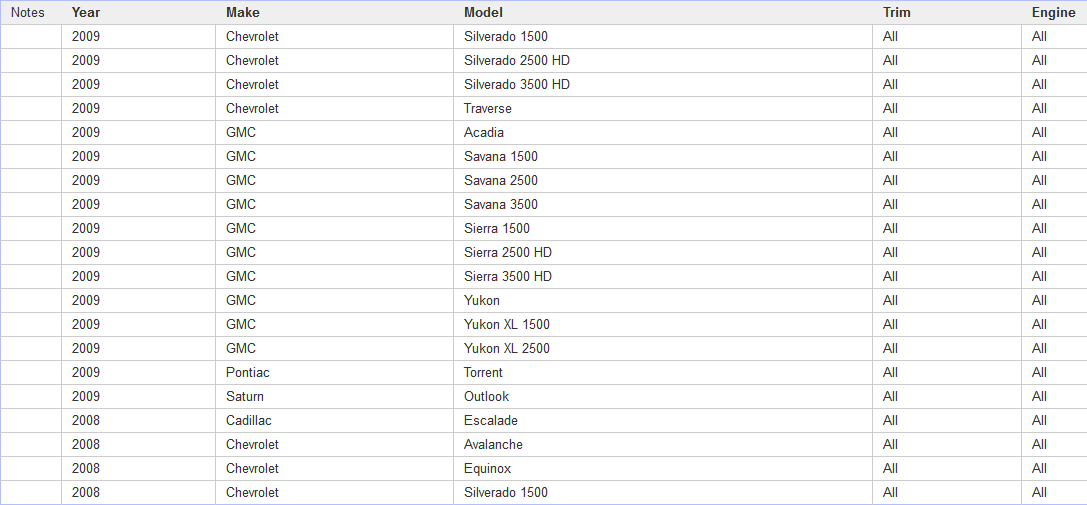Select the 2009 Silverado 3500 HD cell
This screenshot has width=1087, height=505.
(663, 85)
